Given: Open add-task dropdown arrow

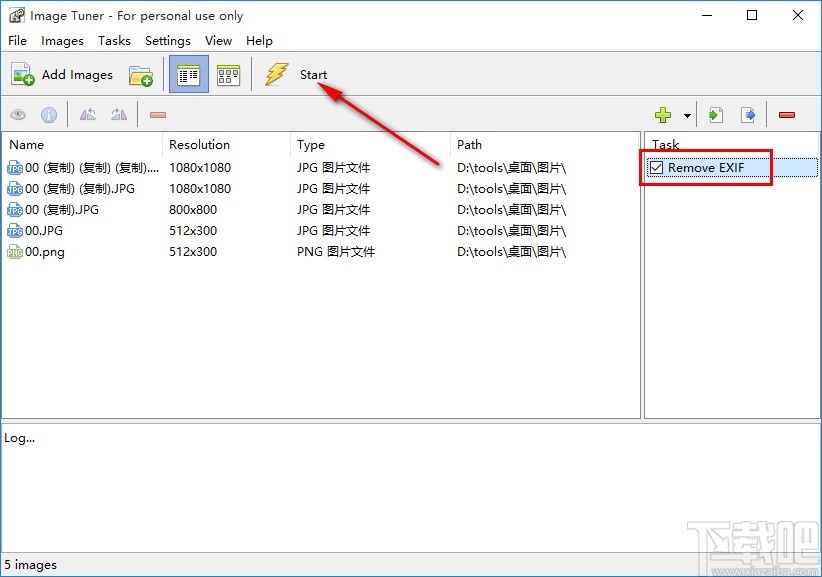Looking at the screenshot, I should click(687, 115).
